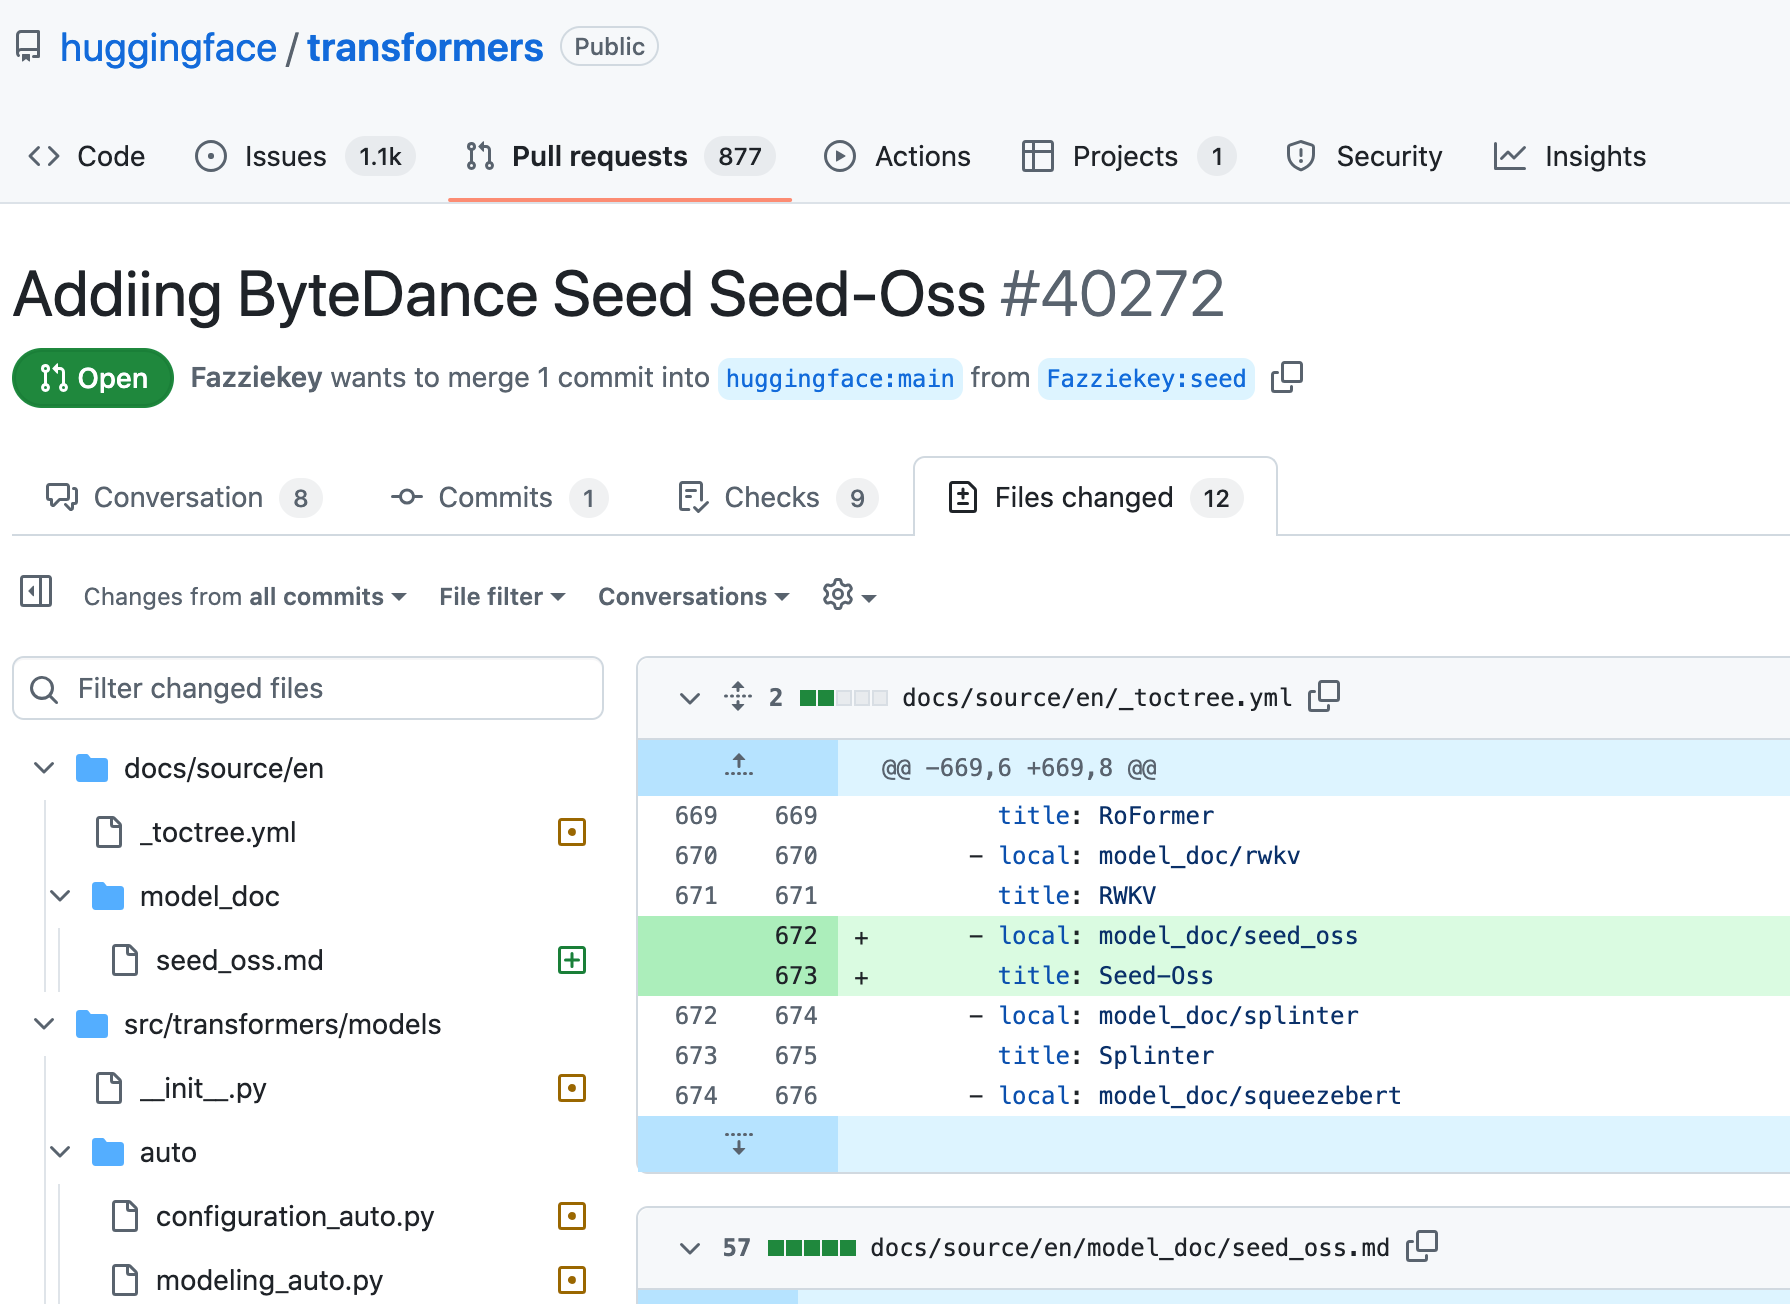The width and height of the screenshot is (1790, 1304).
Task: Copy seed_oss.md file path
Action: pyautogui.click(x=1421, y=1246)
